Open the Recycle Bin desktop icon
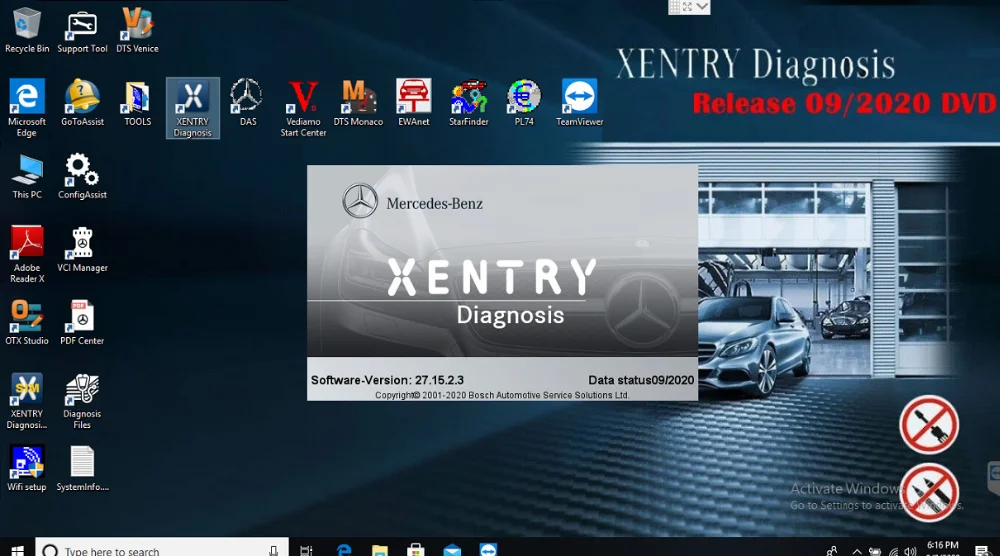The image size is (1000, 556). click(27, 30)
